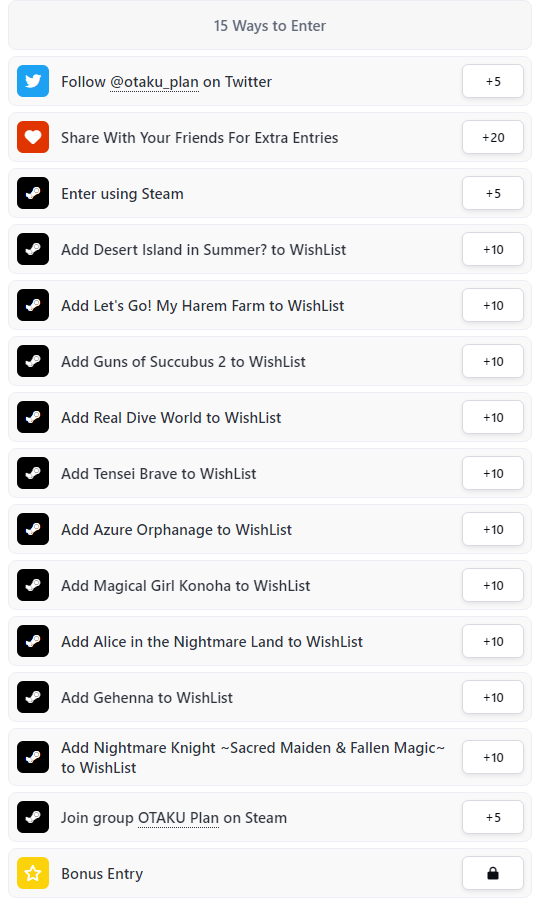Click +5 button for Twitter follow

[493, 81]
